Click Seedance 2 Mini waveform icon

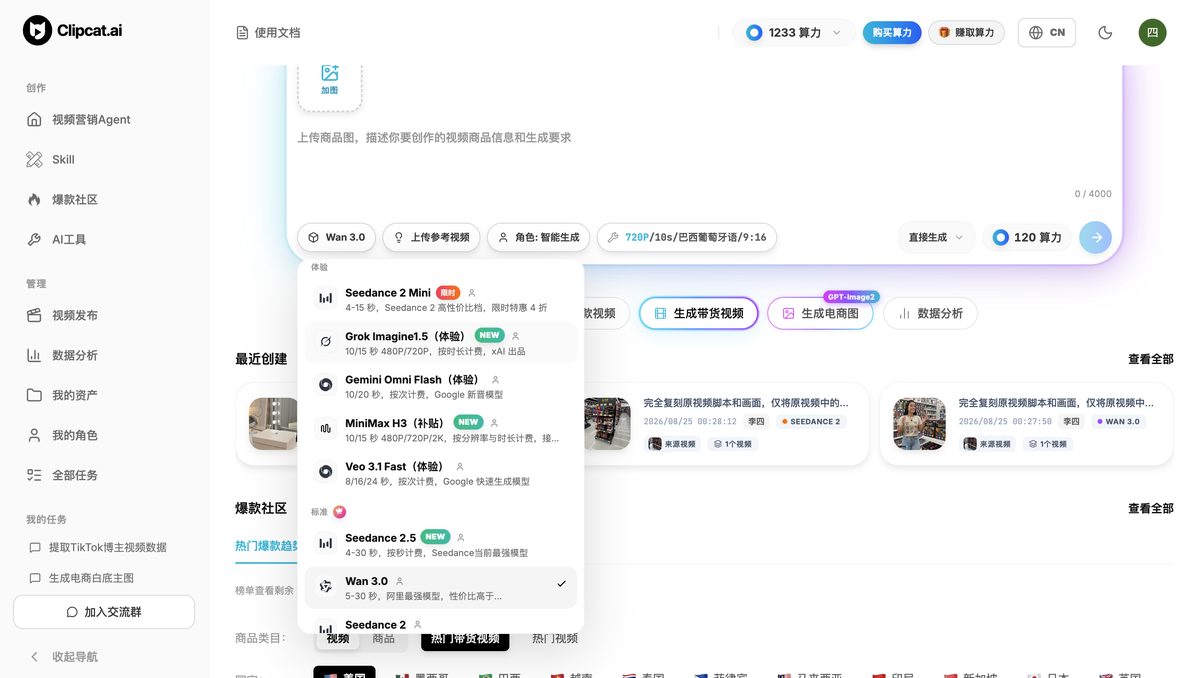pyautogui.click(x=326, y=298)
